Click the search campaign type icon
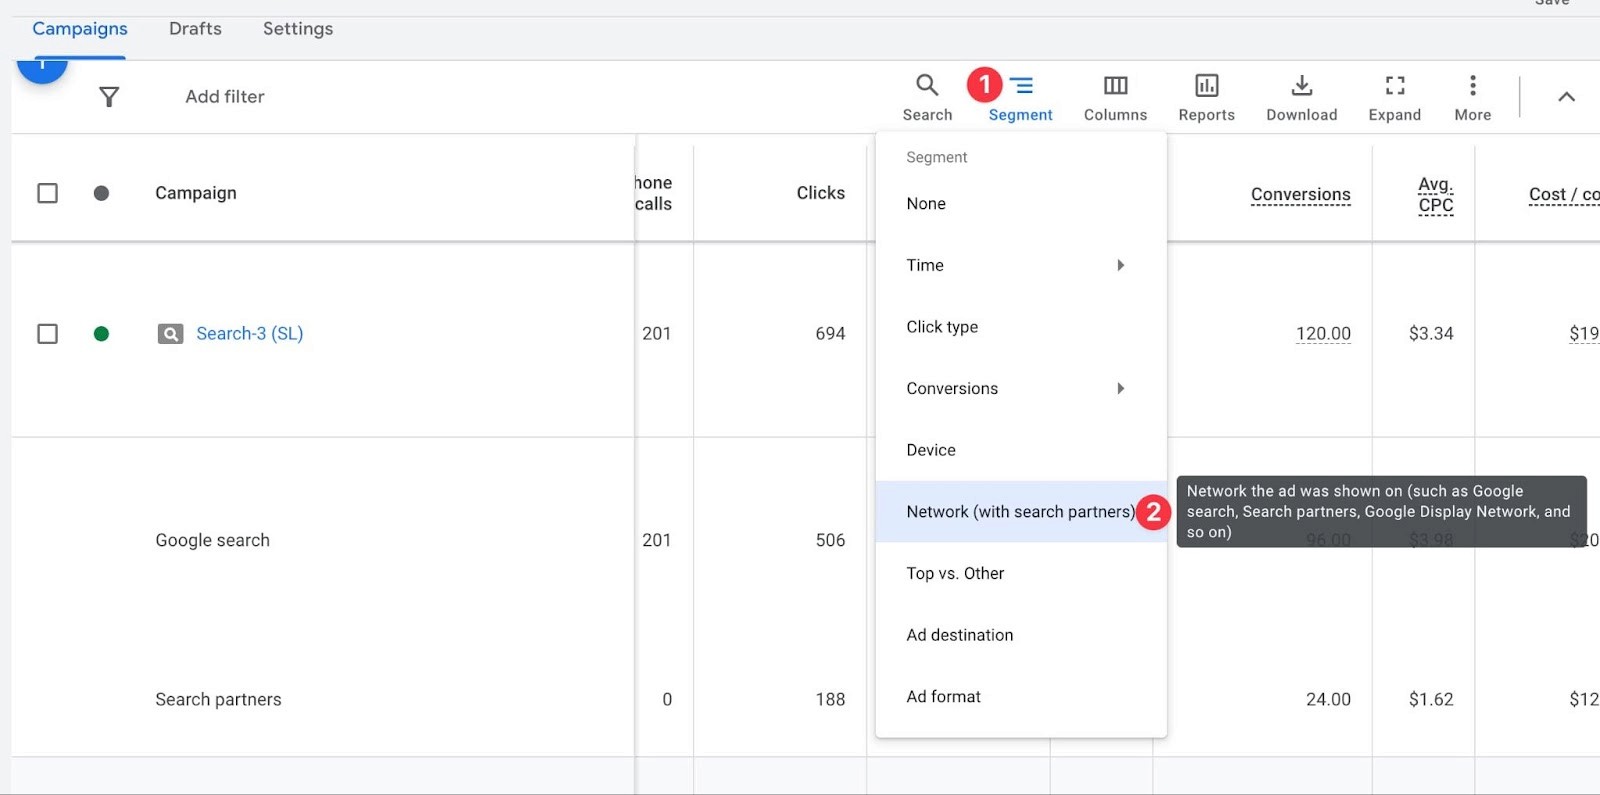Image resolution: width=1600 pixels, height=795 pixels. [170, 334]
